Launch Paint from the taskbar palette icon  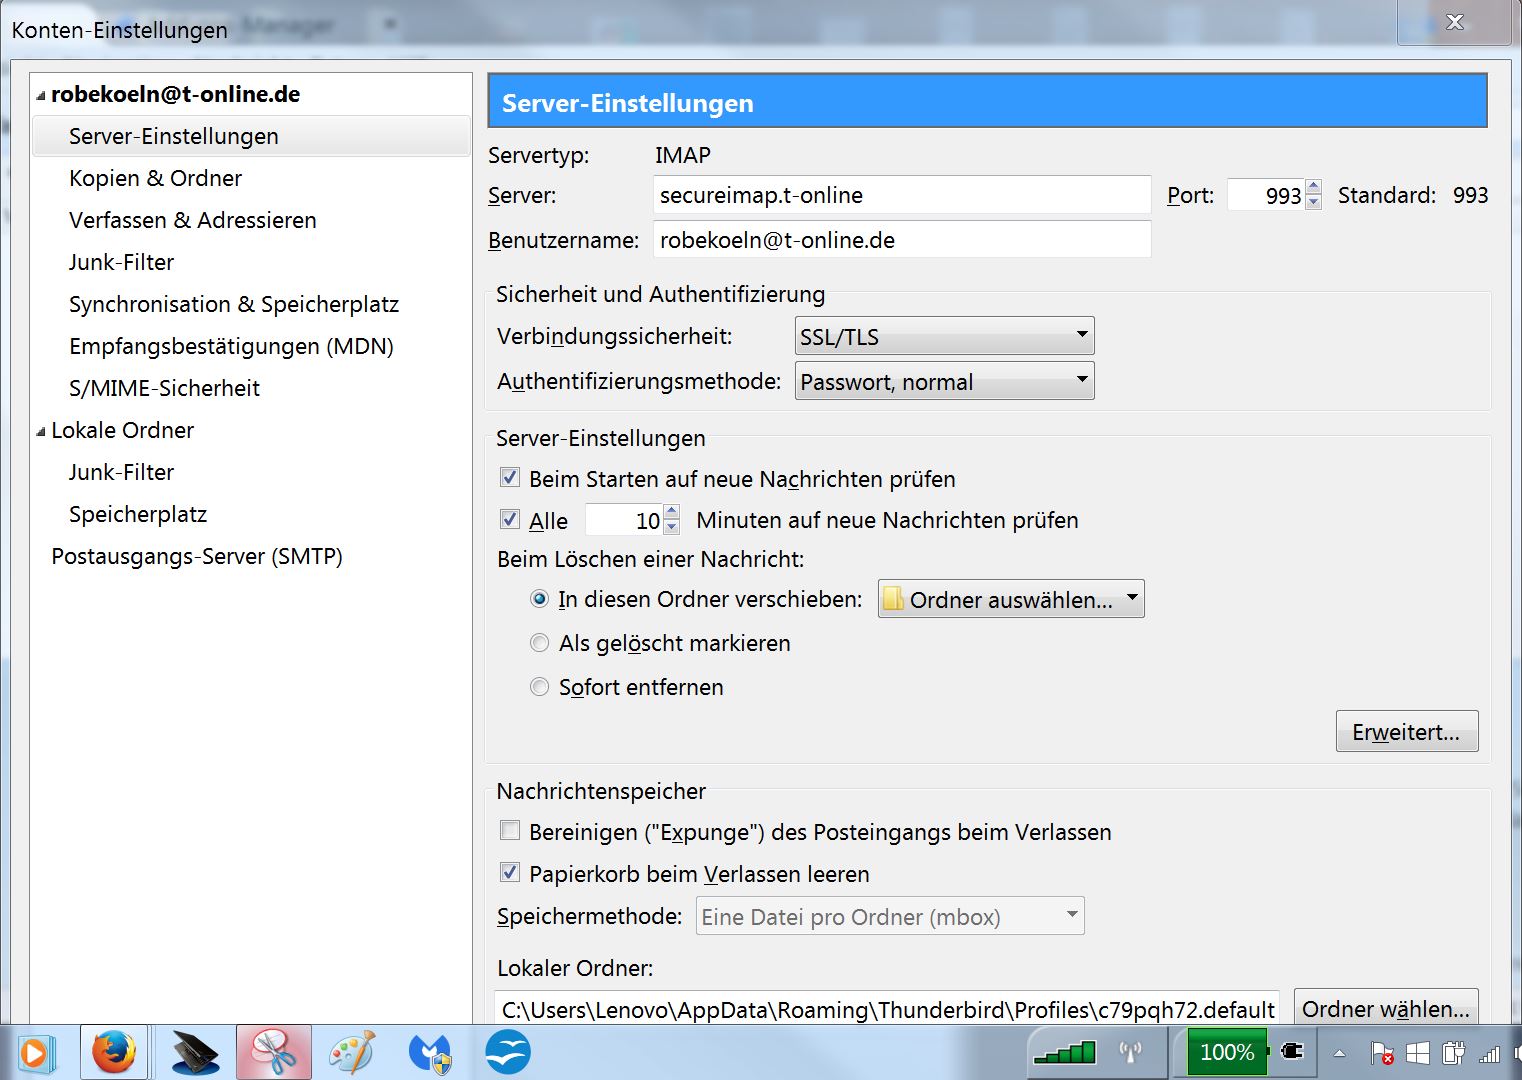pyautogui.click(x=351, y=1052)
